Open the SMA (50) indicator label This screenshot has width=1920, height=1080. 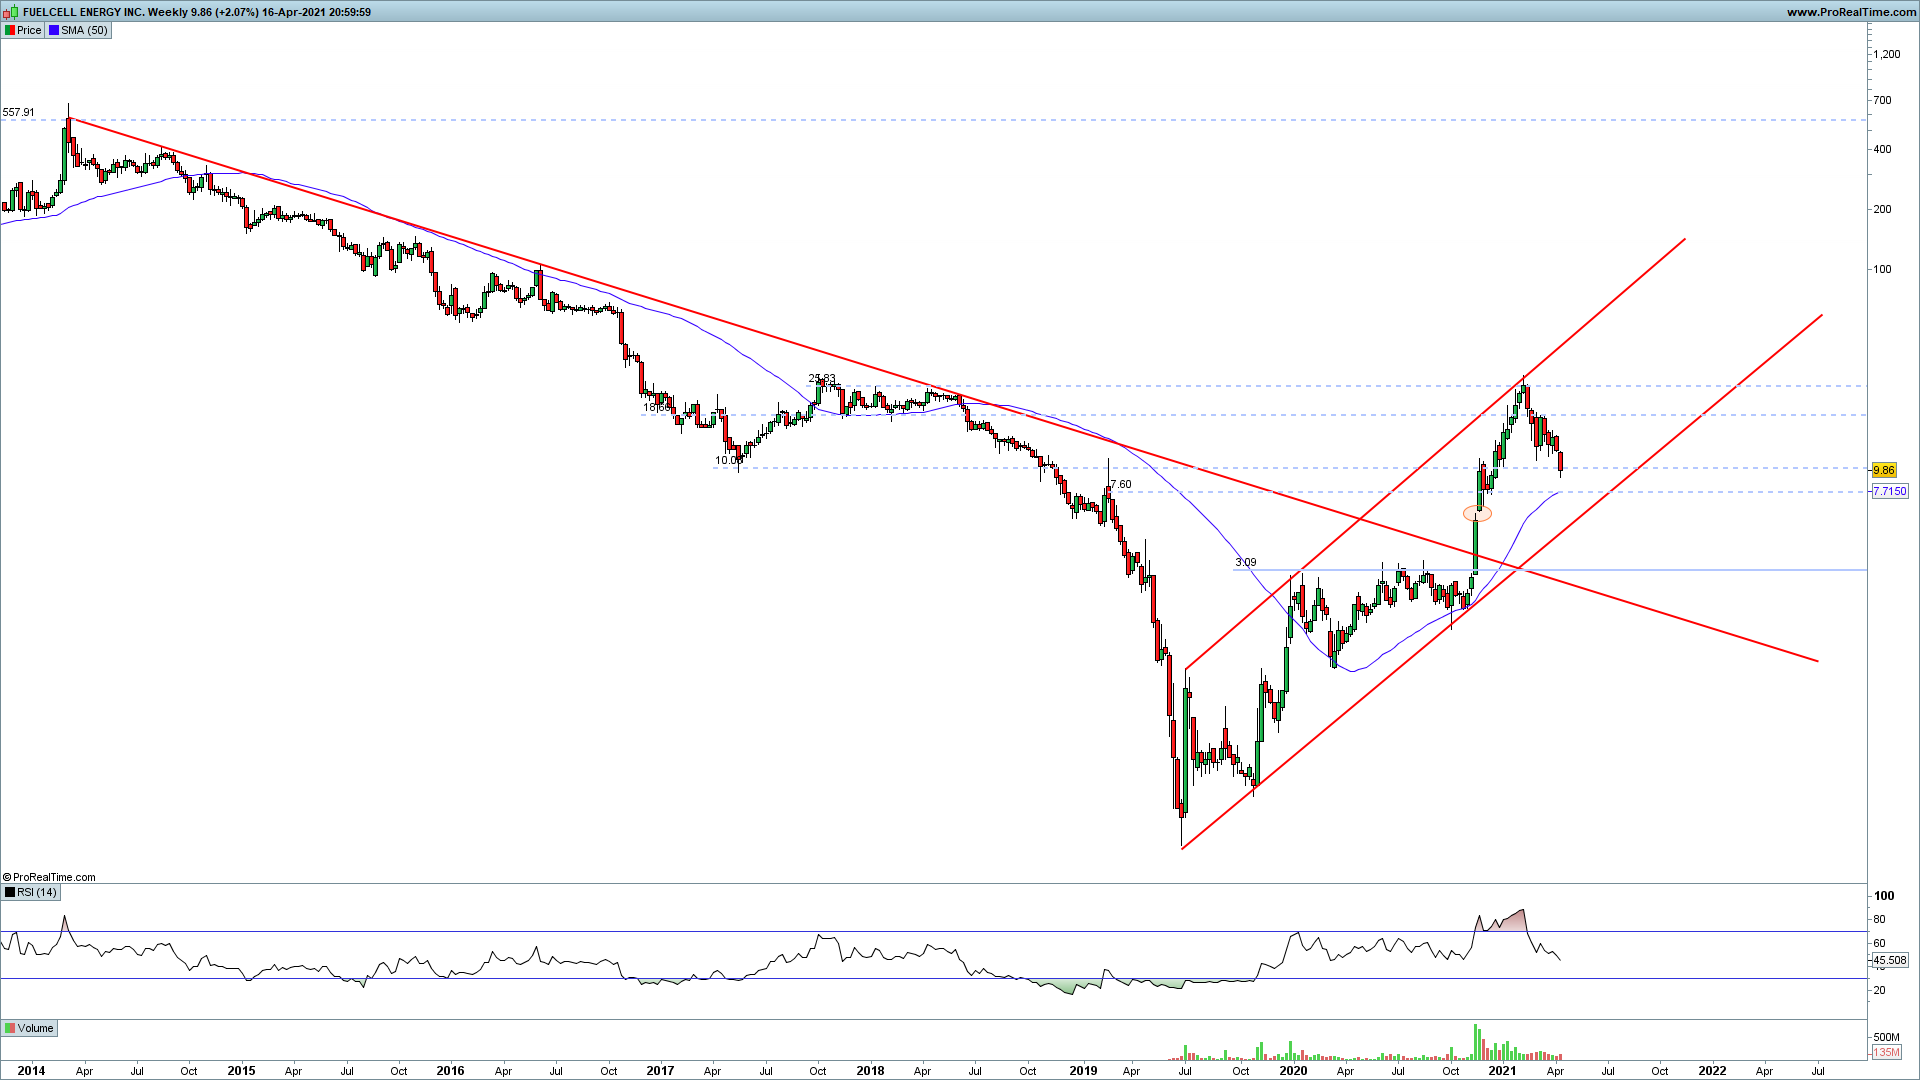[84, 30]
